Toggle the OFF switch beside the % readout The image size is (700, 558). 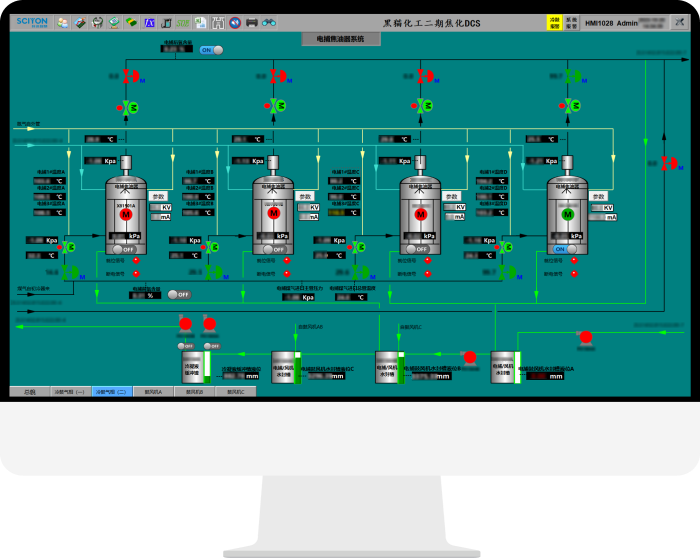pyautogui.click(x=178, y=294)
